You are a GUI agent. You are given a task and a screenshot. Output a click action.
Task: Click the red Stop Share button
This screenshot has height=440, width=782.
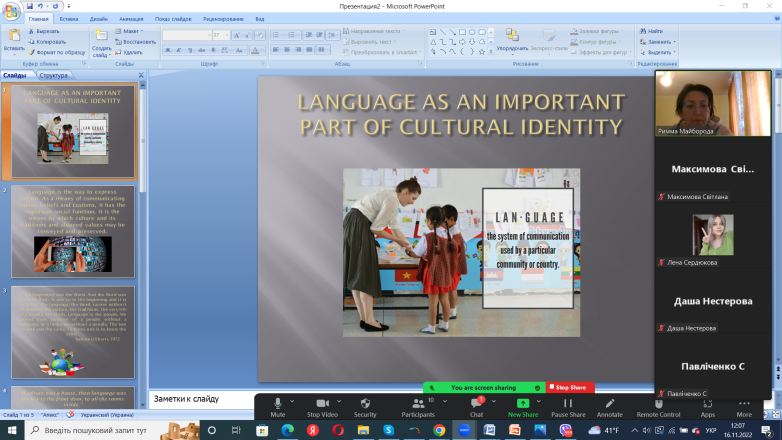pyautogui.click(x=569, y=387)
